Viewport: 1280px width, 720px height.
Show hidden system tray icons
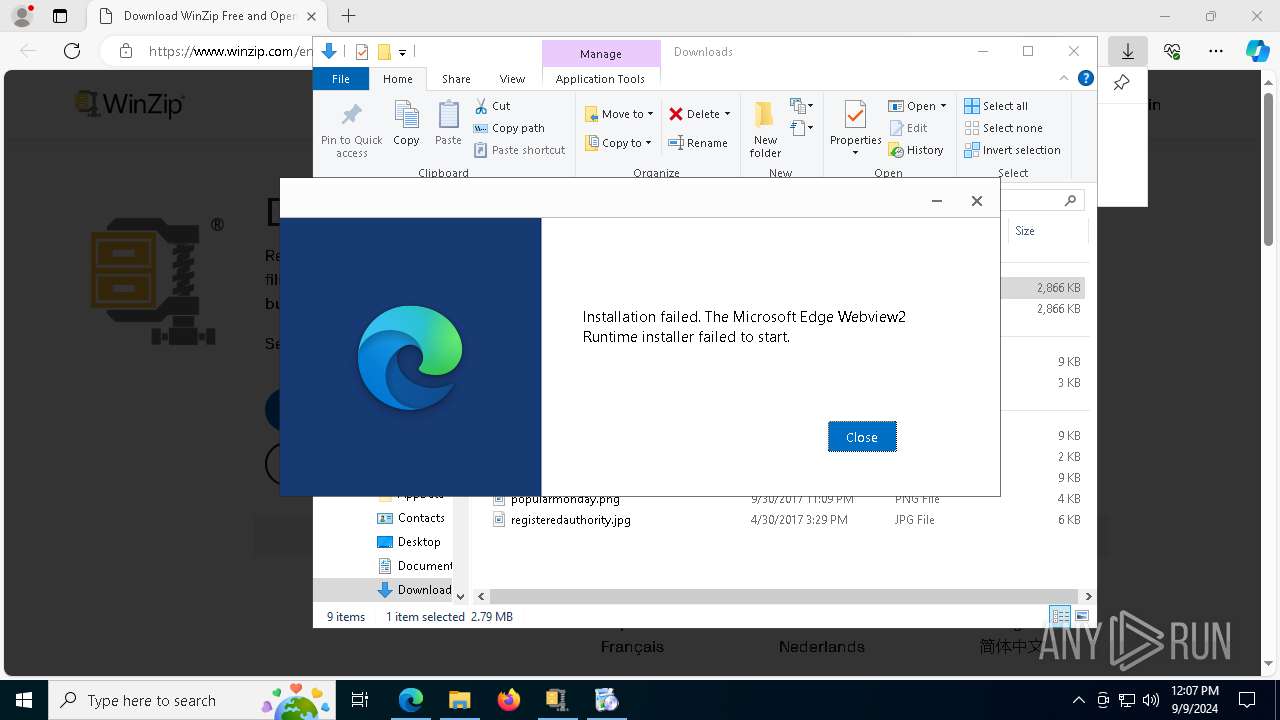click(x=1078, y=700)
